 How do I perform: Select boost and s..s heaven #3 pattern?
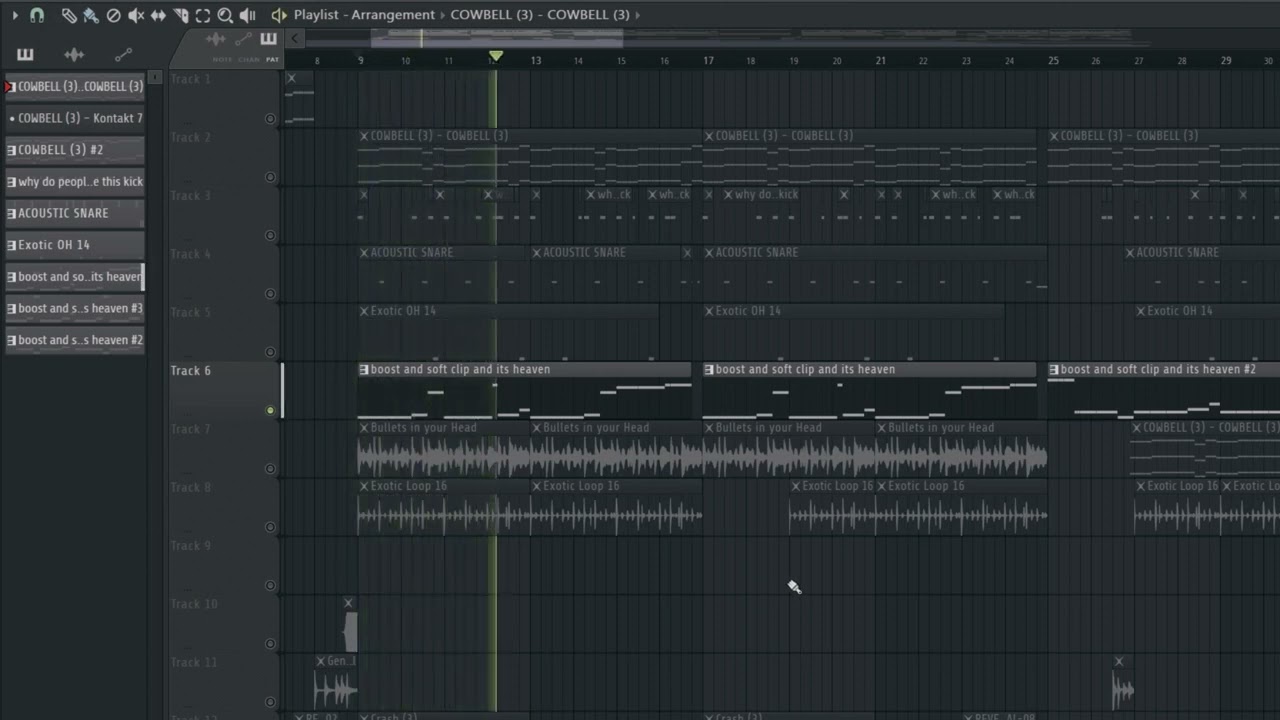coord(75,309)
